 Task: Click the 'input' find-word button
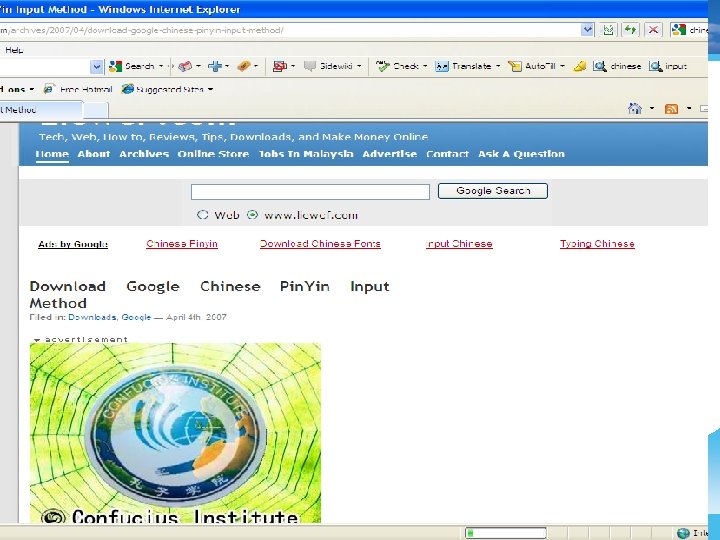[x=668, y=67]
